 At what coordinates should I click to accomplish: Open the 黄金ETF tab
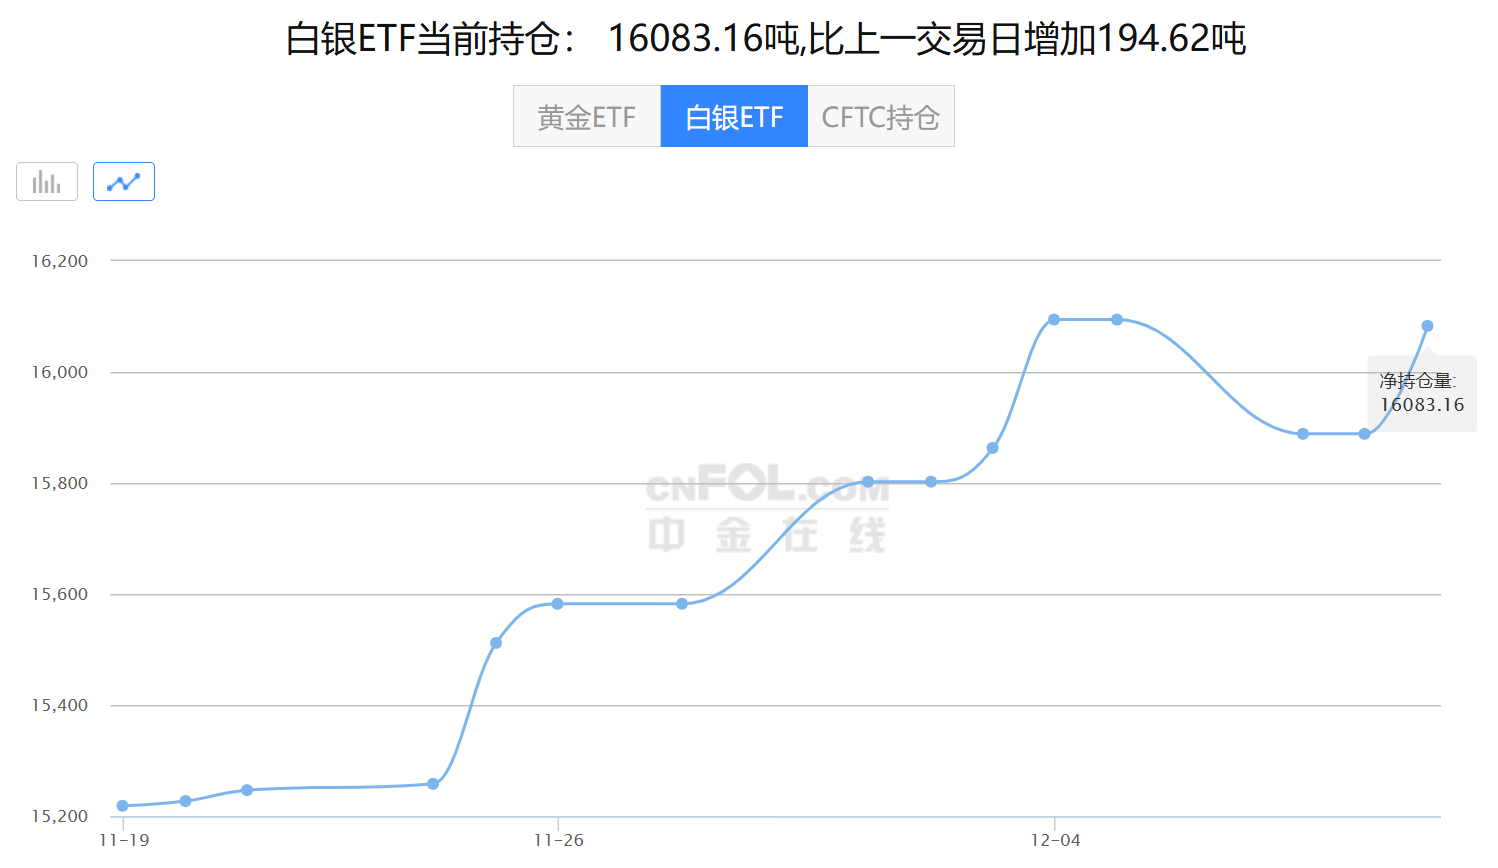[587, 117]
